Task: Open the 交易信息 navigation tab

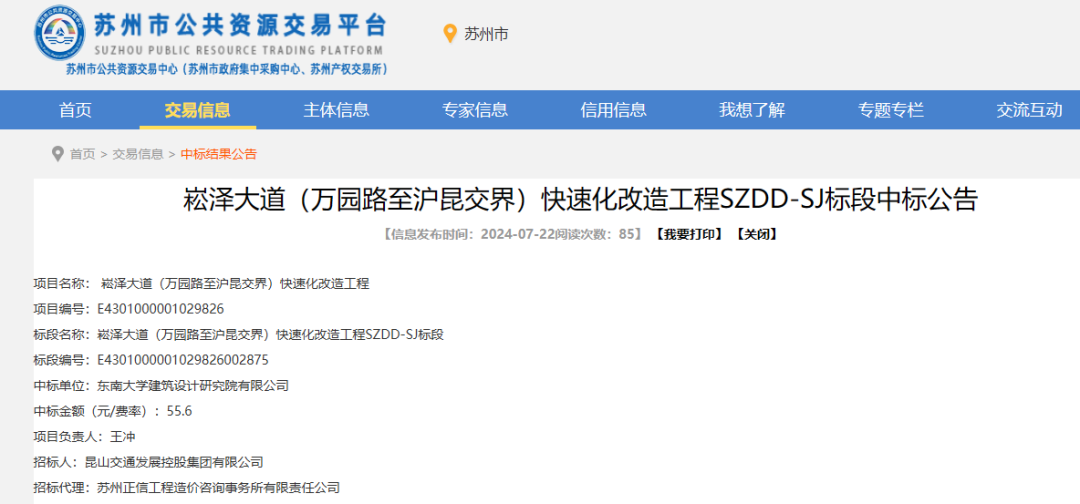Action: tap(197, 110)
